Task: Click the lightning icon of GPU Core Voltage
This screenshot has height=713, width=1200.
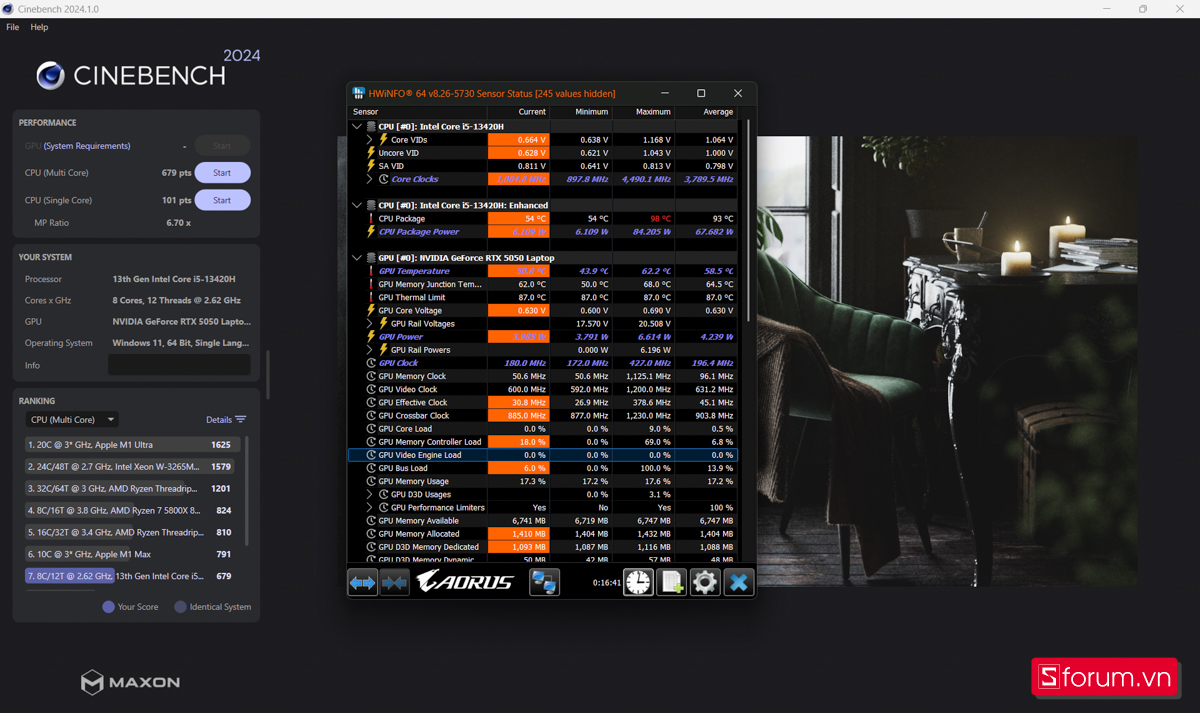Action: (371, 310)
